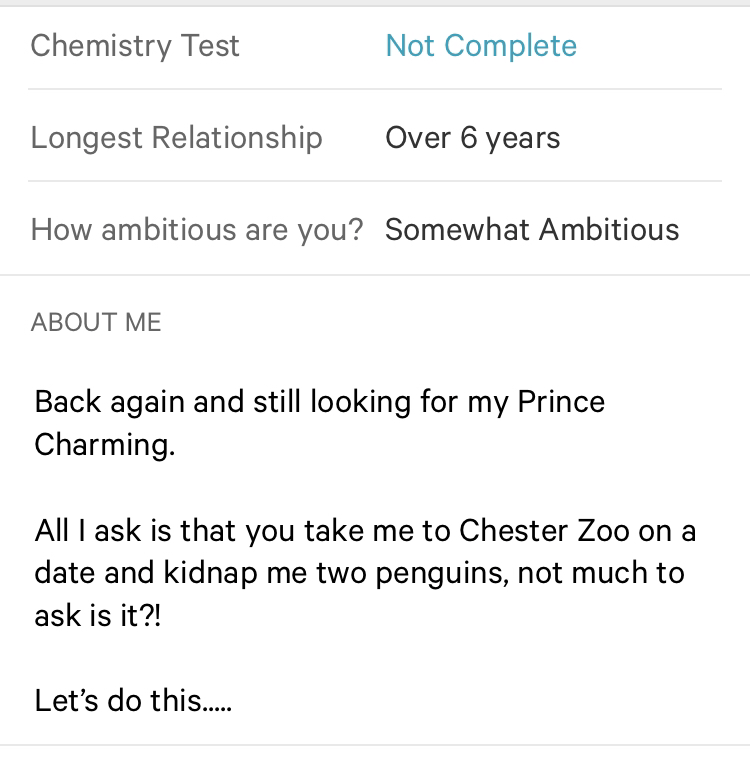Tap the Let's do this..... line

coord(133,701)
